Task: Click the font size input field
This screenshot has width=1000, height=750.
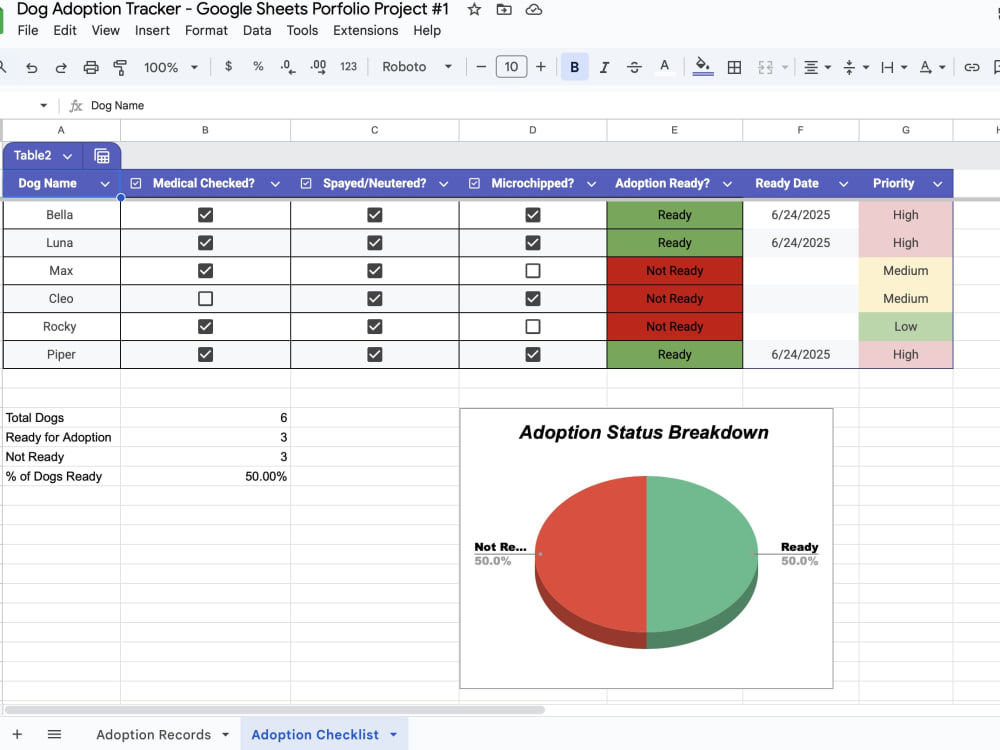Action: 511,67
